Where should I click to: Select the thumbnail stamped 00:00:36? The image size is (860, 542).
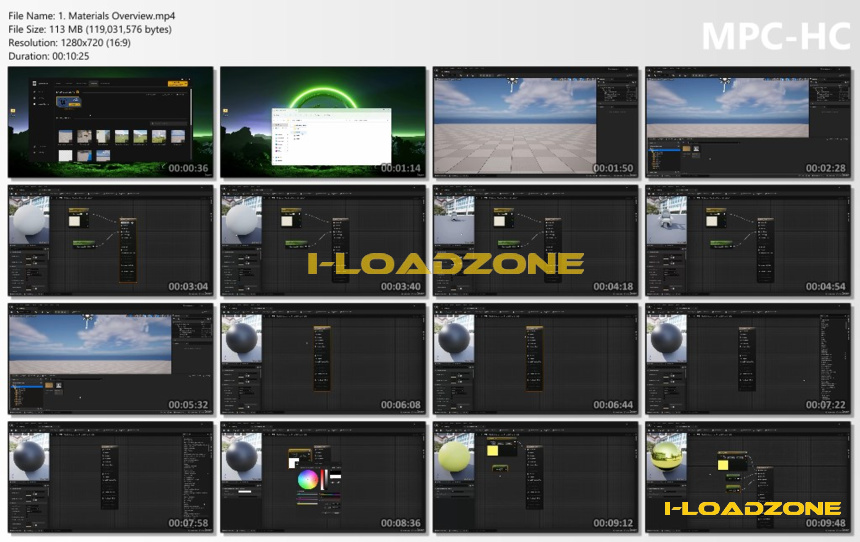coord(111,122)
